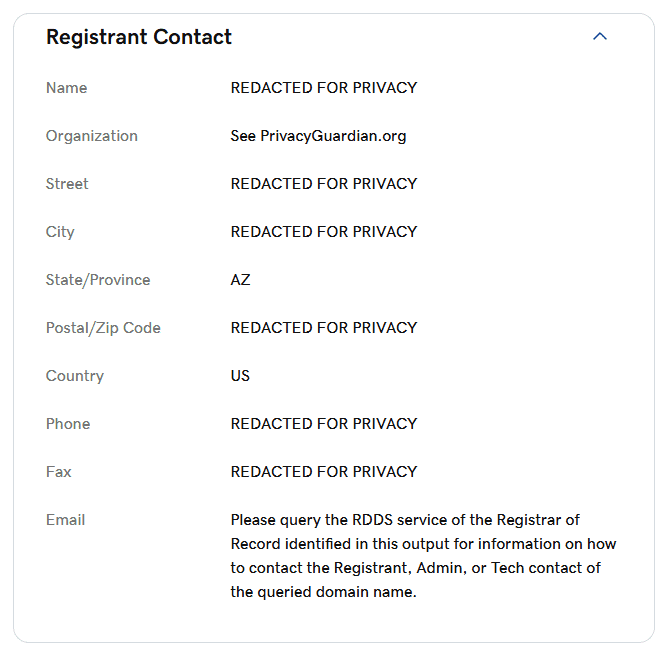The height and width of the screenshot is (652, 668).
Task: Click the RDDS service email notice text
Action: (423, 556)
